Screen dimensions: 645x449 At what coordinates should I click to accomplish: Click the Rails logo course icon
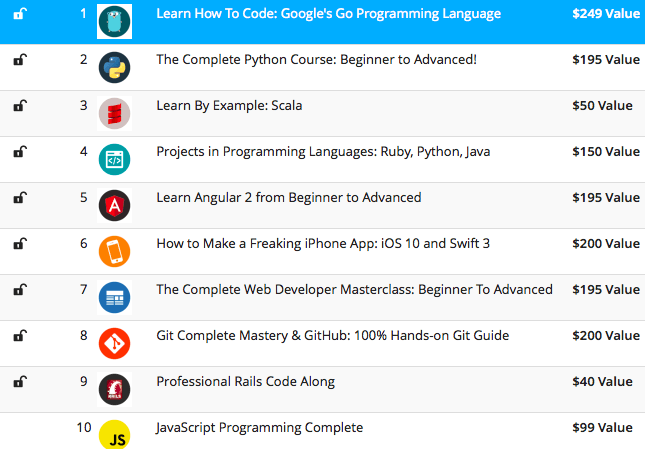tap(115, 390)
